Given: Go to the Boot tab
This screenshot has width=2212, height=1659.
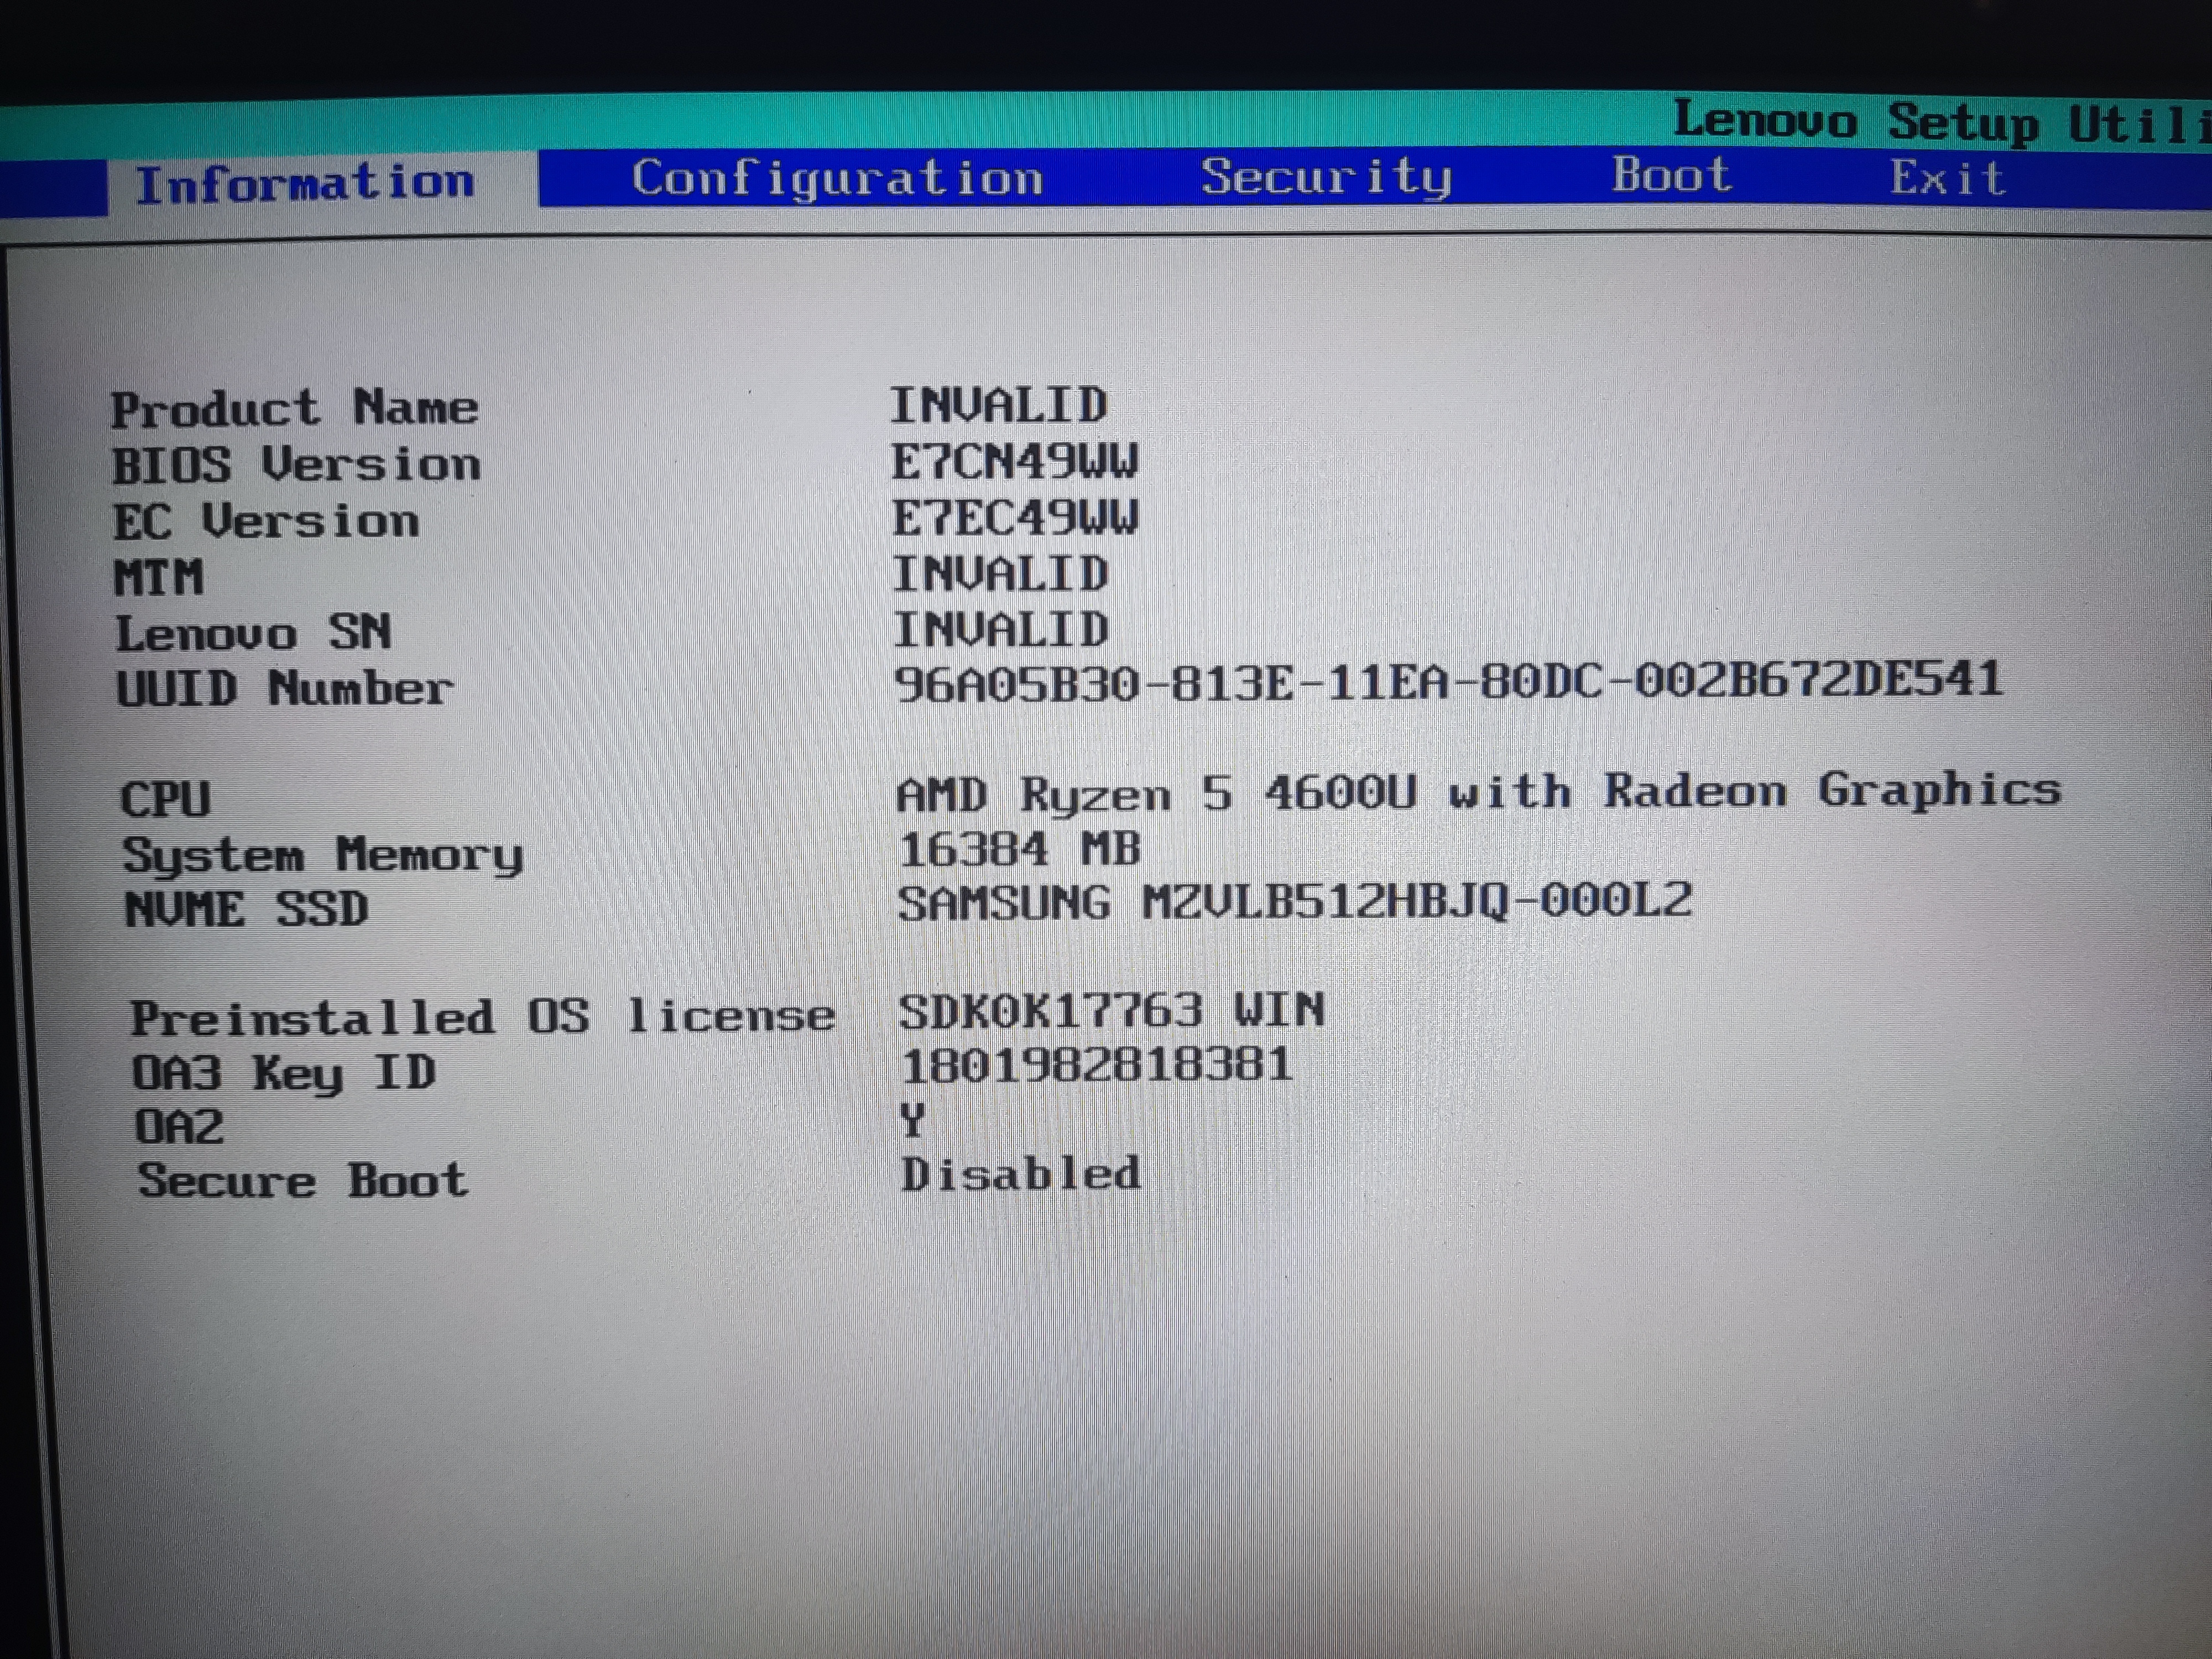Looking at the screenshot, I should click(1670, 175).
